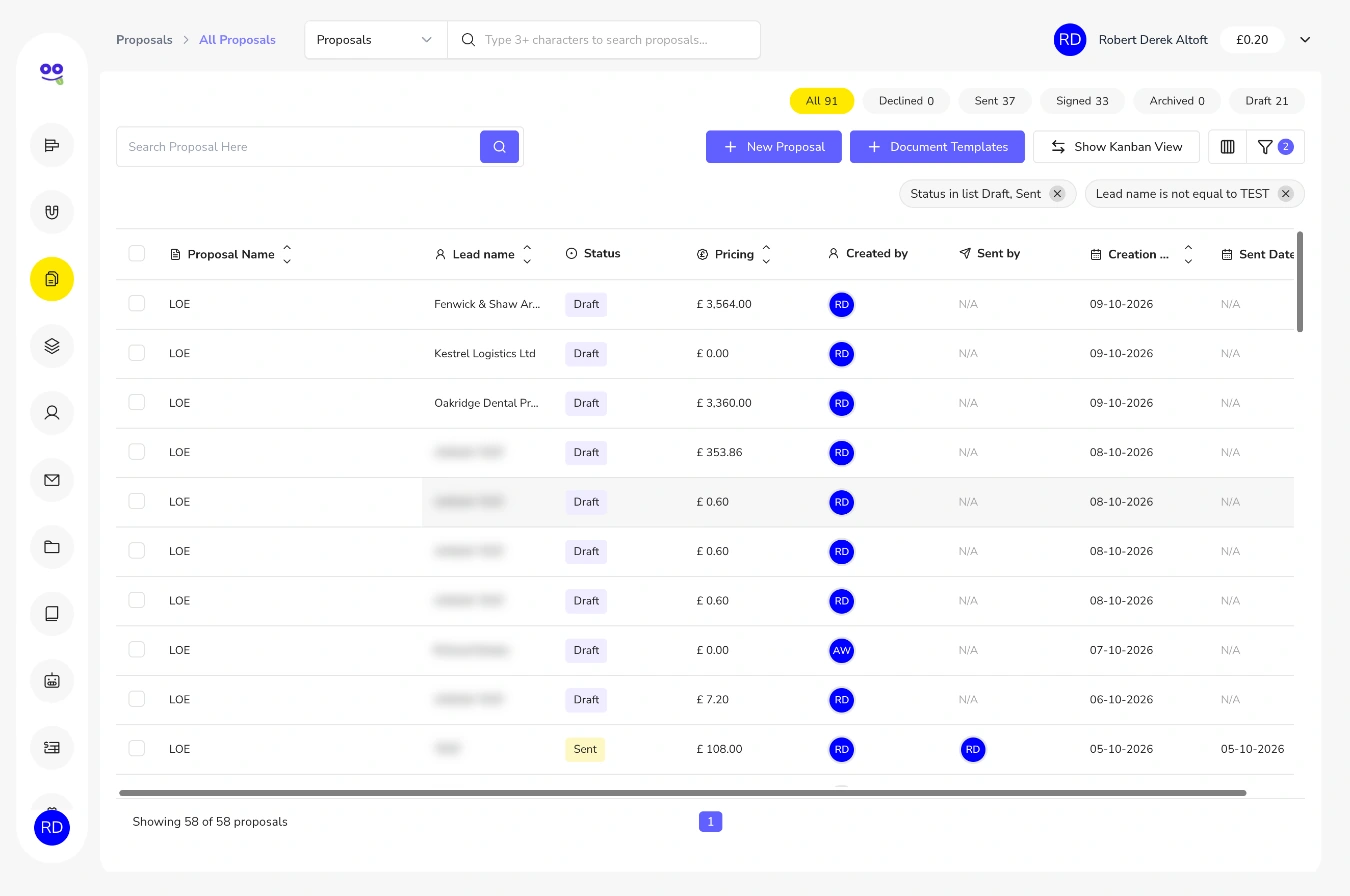Sort by the Pricing column arrows
Image resolution: width=1350 pixels, height=896 pixels.
766,254
